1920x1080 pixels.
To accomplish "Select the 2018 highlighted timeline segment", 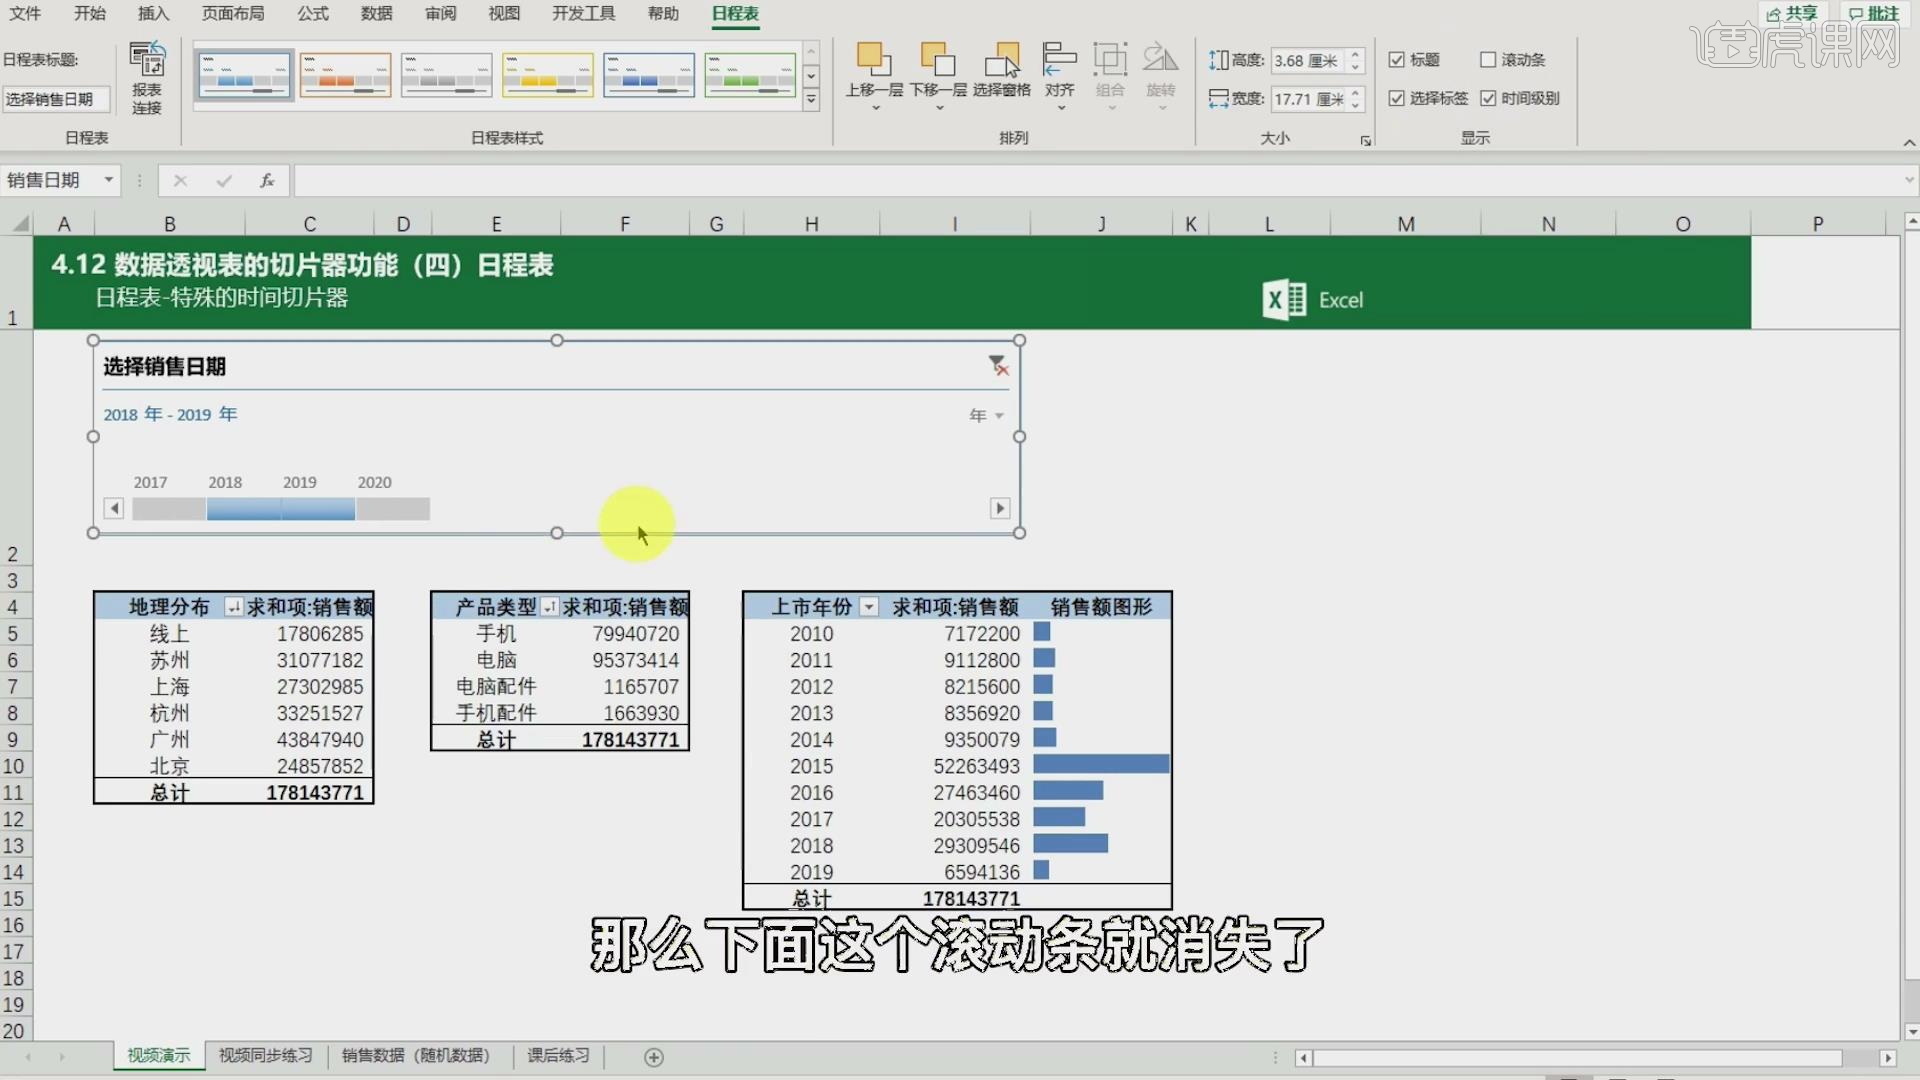I will pos(244,509).
